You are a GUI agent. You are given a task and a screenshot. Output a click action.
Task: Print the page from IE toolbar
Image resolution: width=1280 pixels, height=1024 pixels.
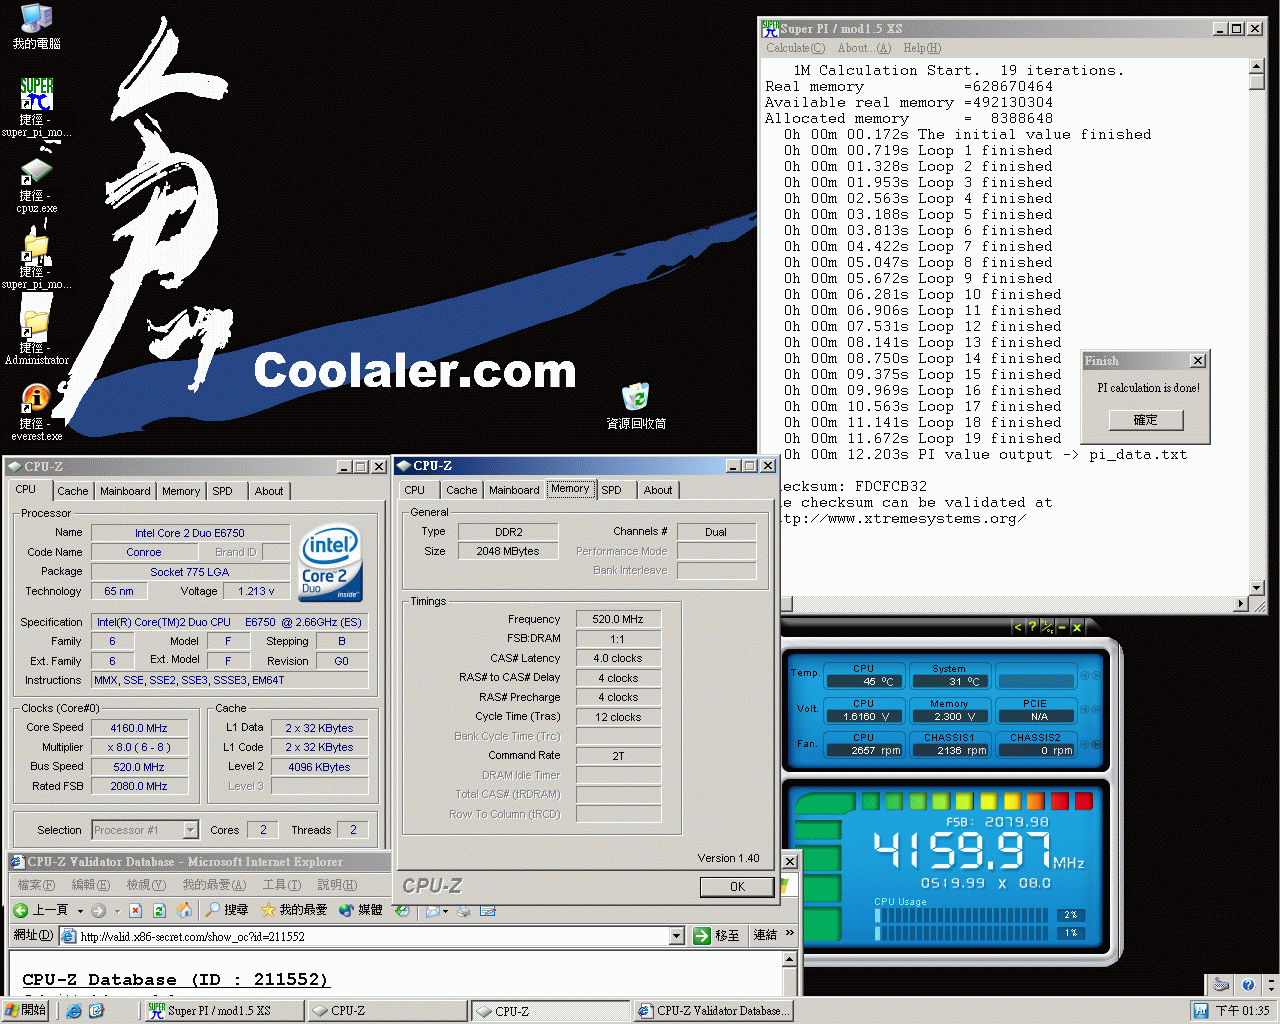[x=464, y=910]
